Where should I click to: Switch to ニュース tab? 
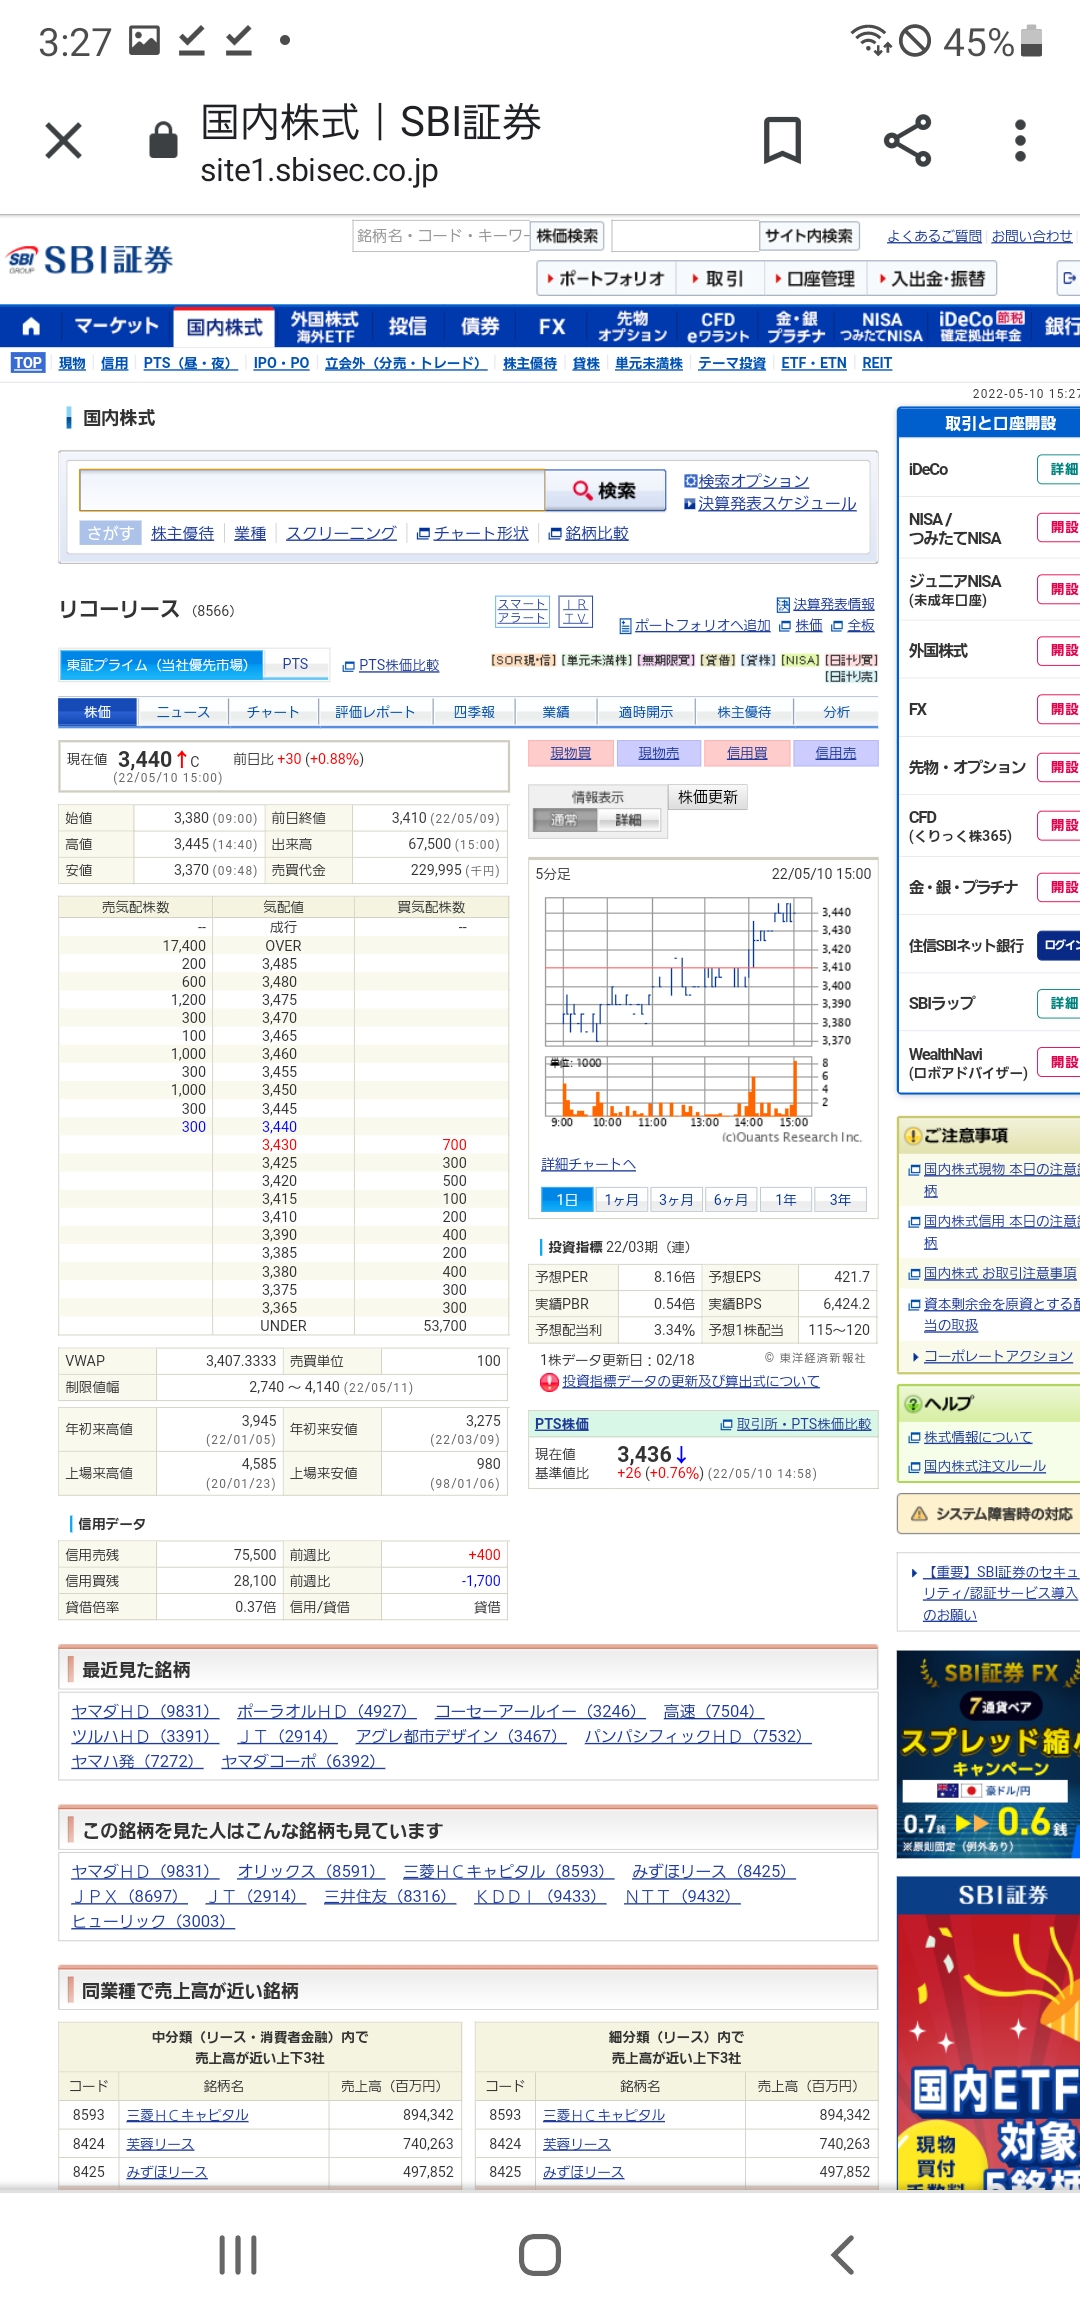183,712
